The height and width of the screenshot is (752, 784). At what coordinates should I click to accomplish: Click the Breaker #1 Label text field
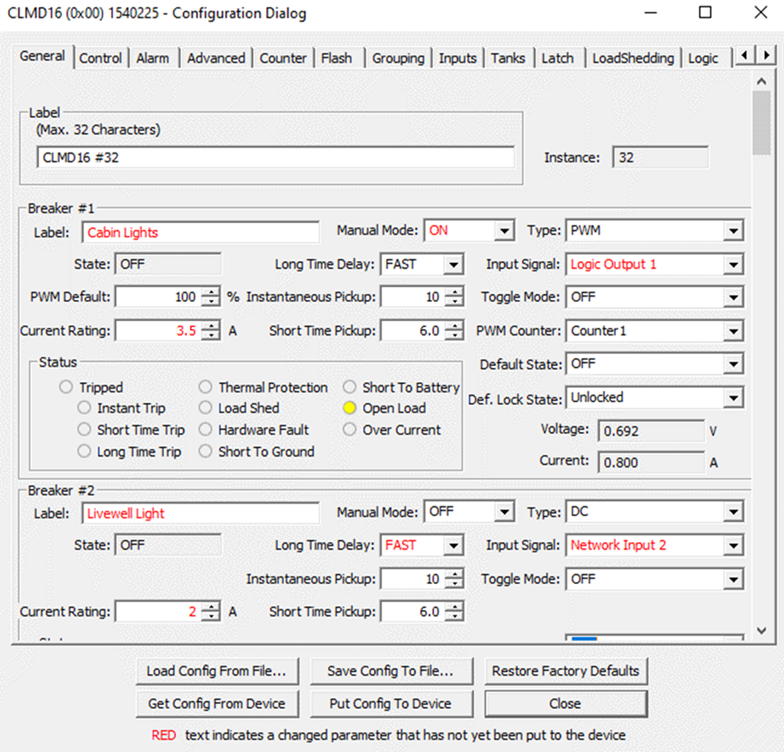click(x=200, y=232)
